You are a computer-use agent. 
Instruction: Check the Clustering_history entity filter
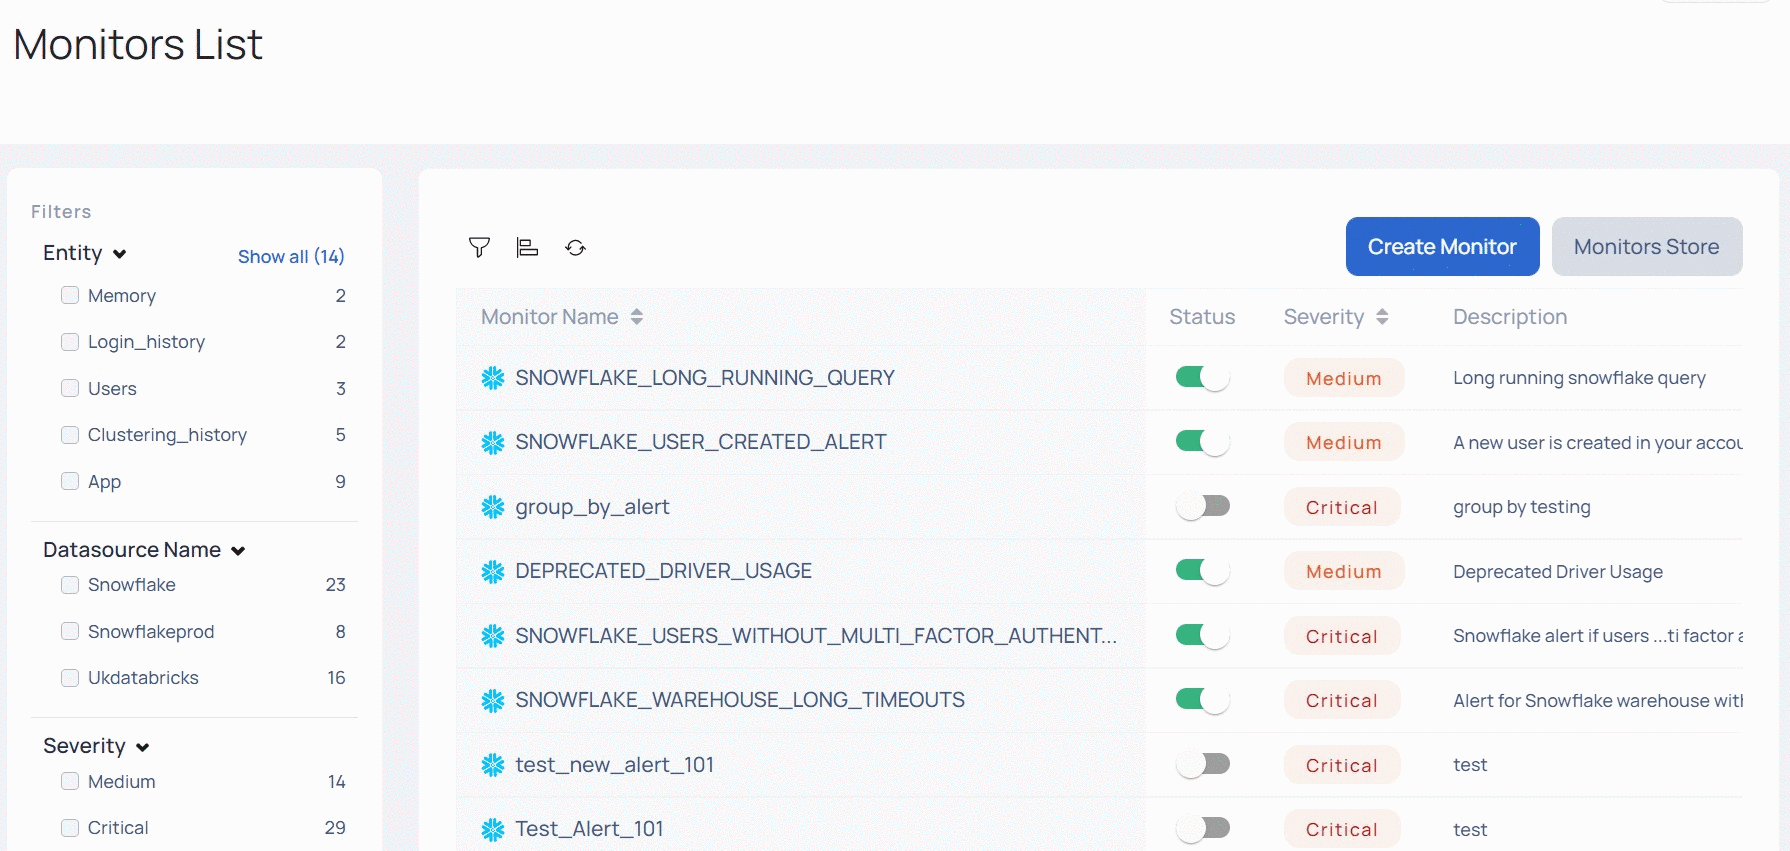point(70,435)
